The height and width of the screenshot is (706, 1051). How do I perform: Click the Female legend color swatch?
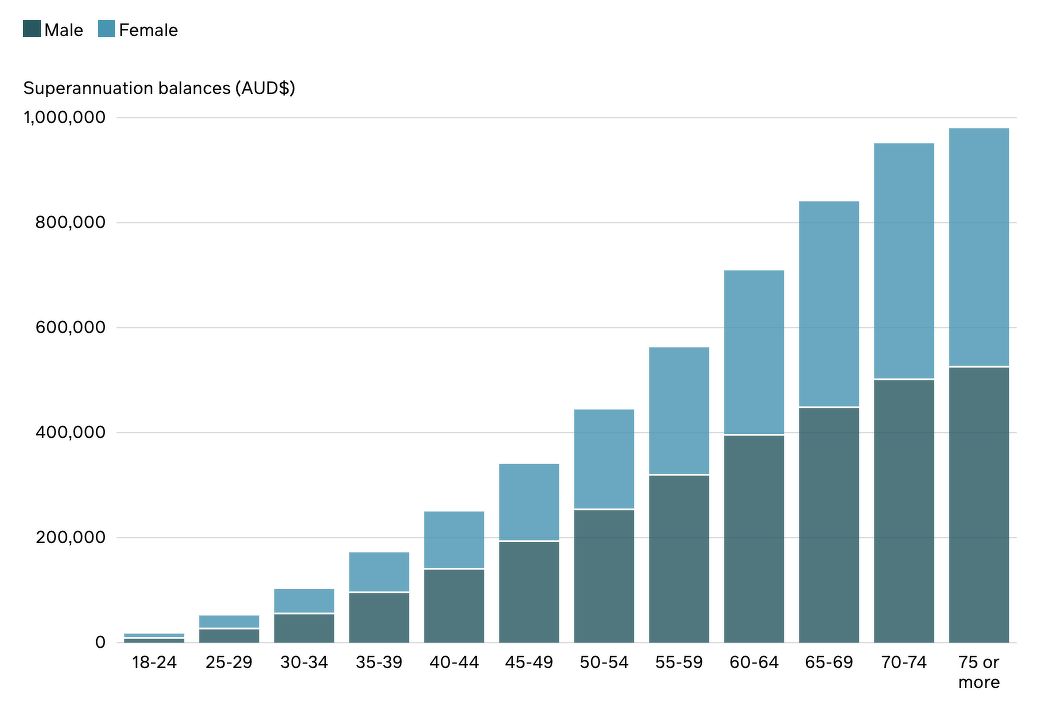(107, 29)
